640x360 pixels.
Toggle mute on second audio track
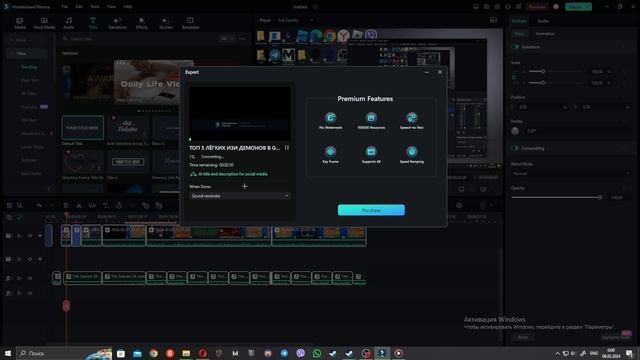[x=30, y=293]
